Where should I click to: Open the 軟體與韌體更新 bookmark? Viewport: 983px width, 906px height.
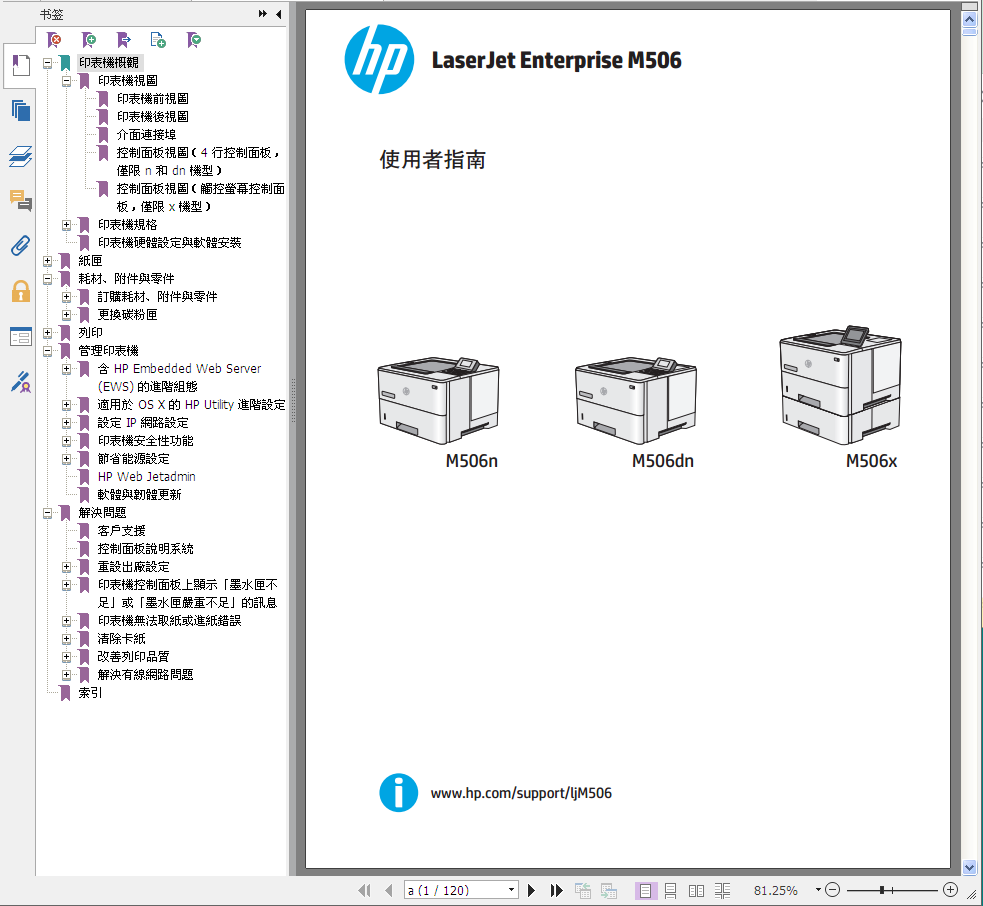pyautogui.click(x=139, y=495)
